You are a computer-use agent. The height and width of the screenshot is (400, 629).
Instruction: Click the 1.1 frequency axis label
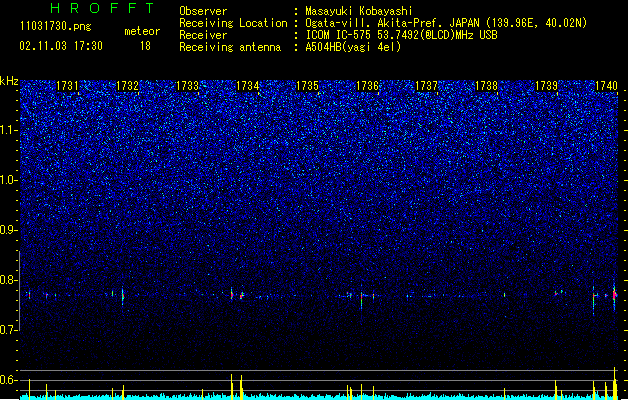tap(9, 130)
